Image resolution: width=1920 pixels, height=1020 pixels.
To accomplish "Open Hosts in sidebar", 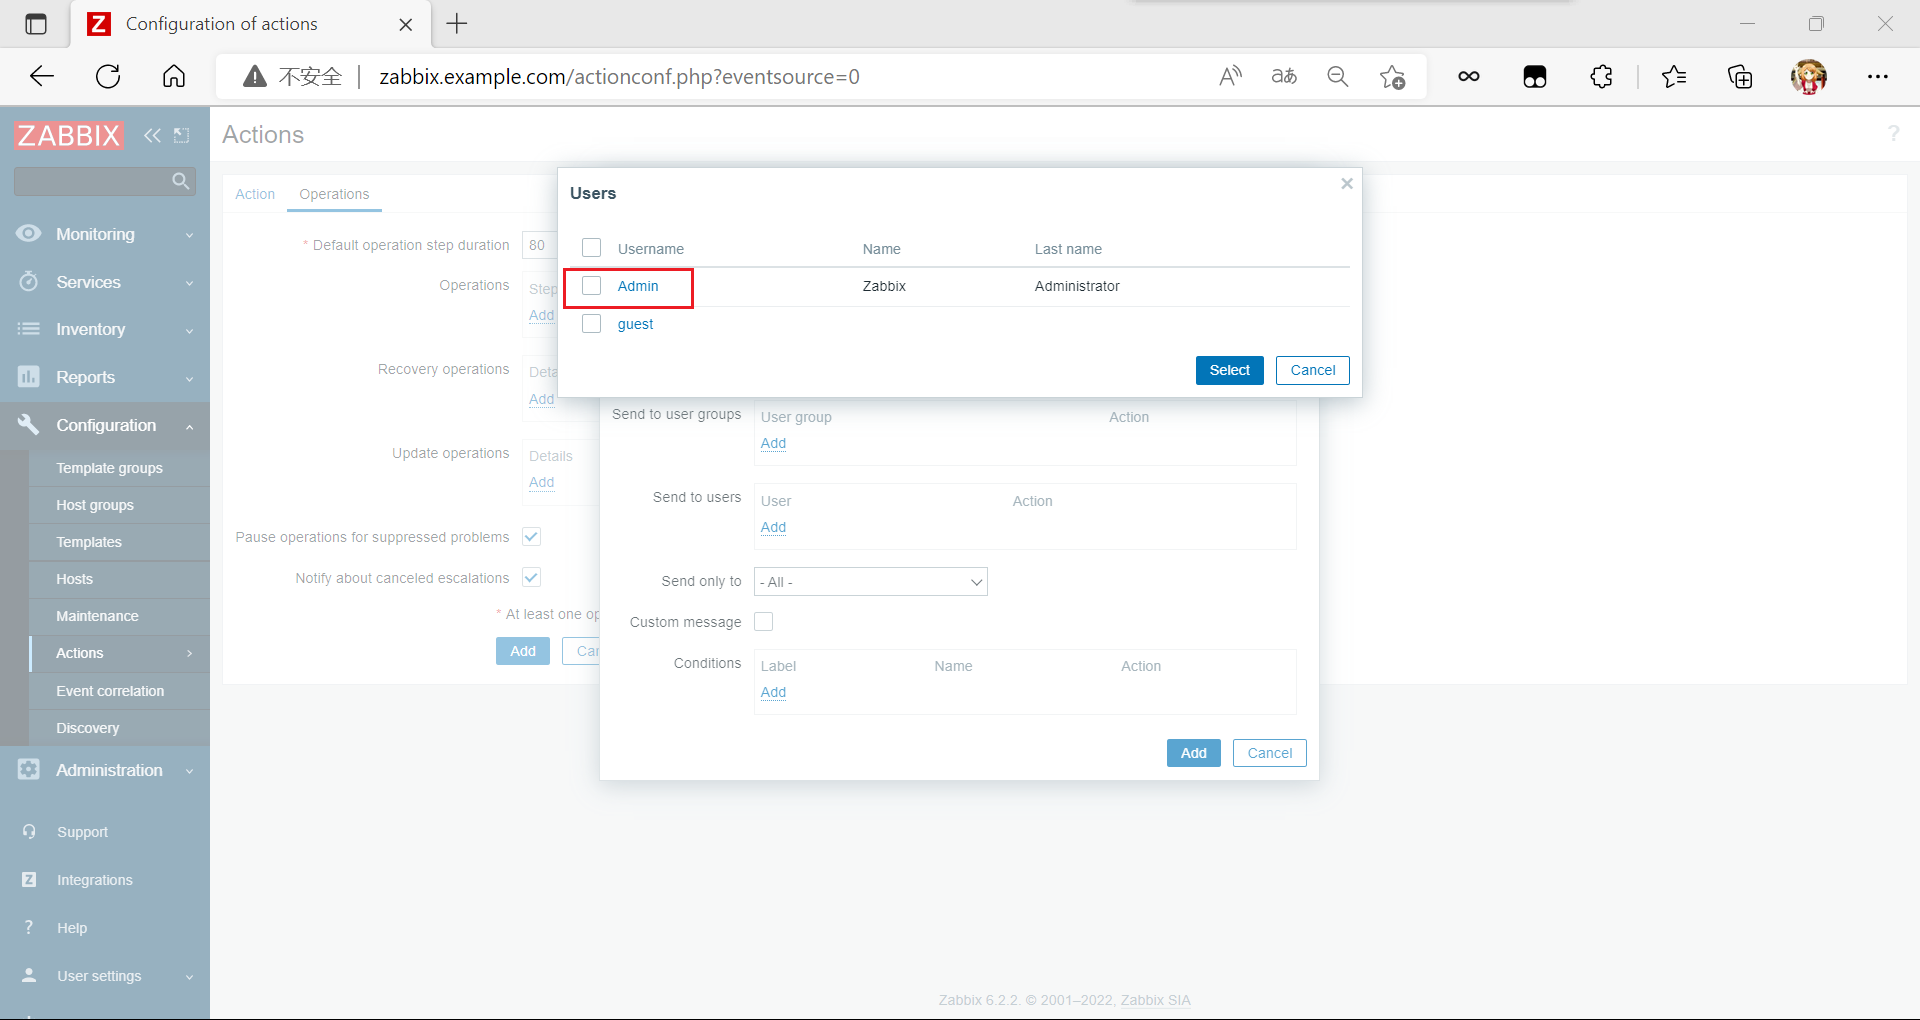I will (x=75, y=579).
